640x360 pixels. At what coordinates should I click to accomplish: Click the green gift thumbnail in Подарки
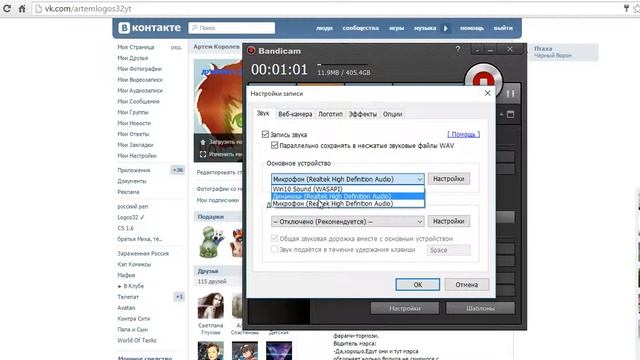click(211, 242)
